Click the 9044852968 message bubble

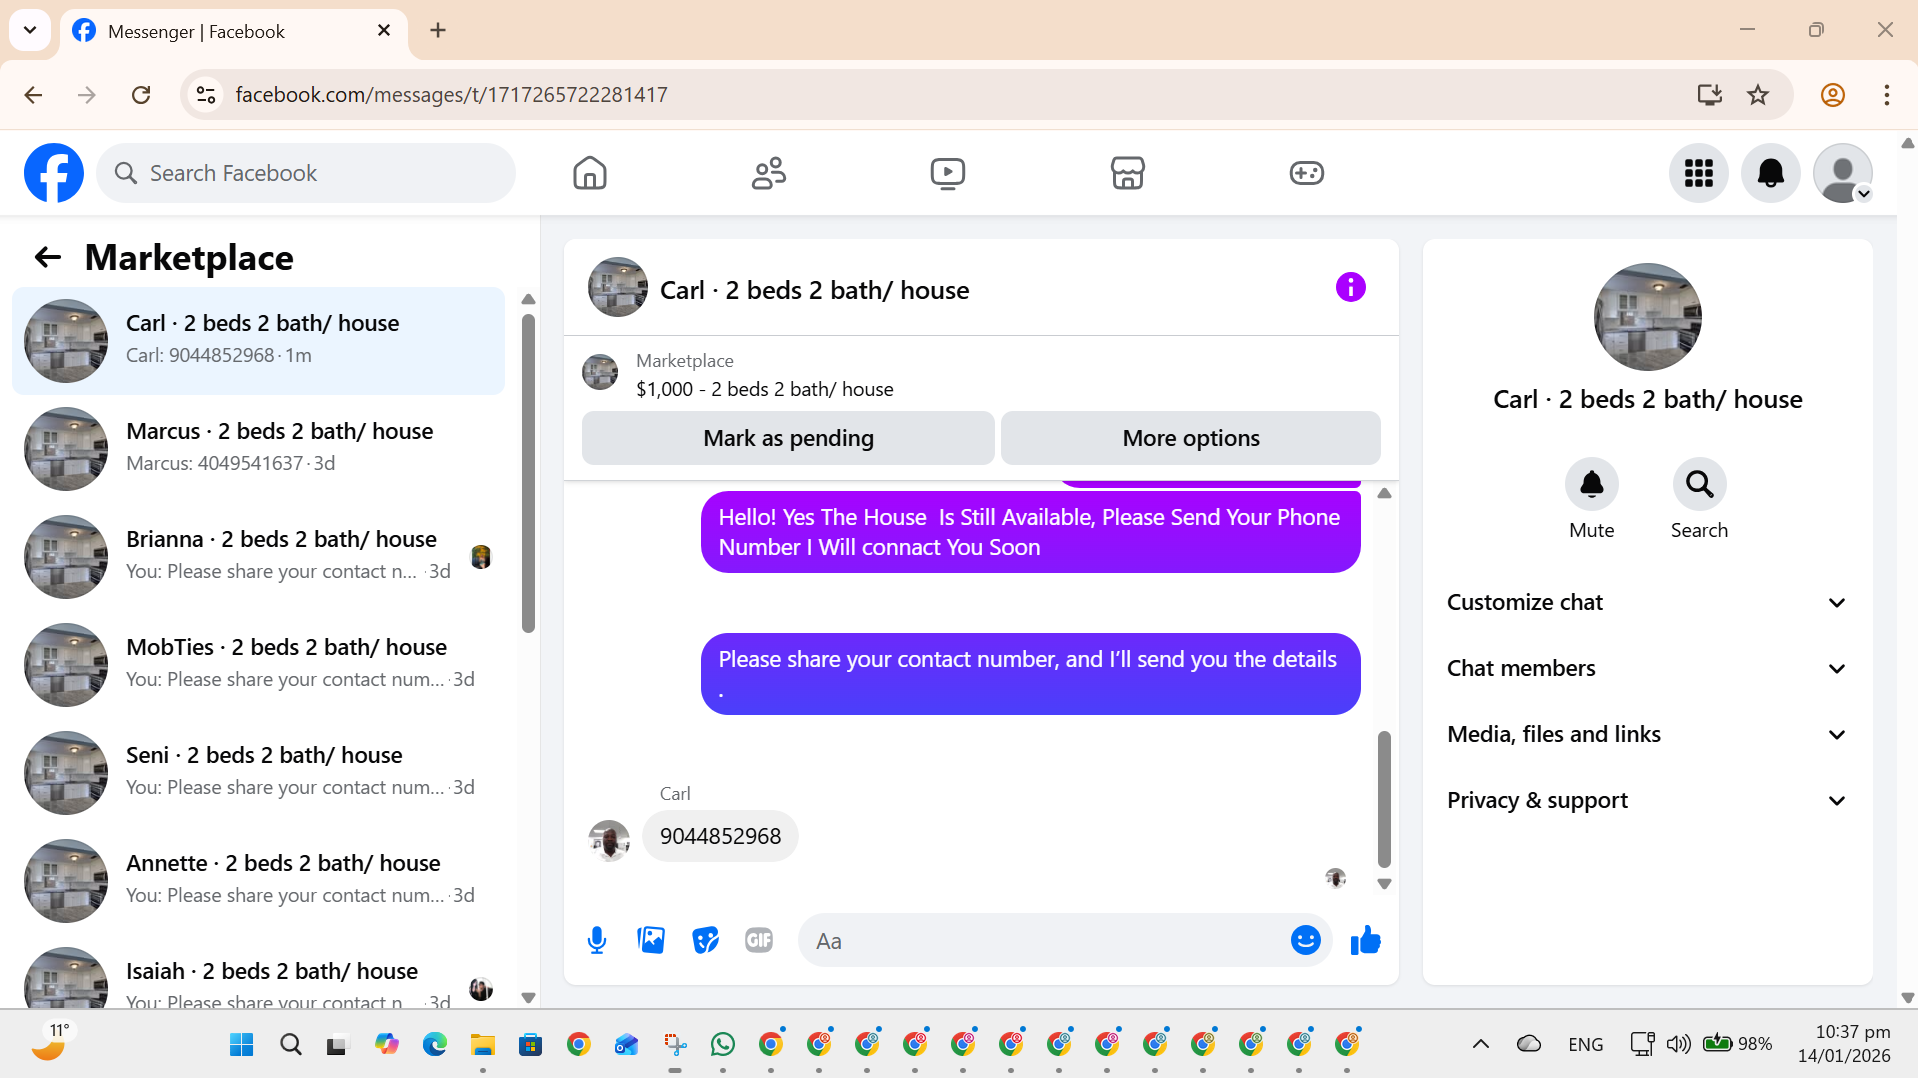(720, 836)
